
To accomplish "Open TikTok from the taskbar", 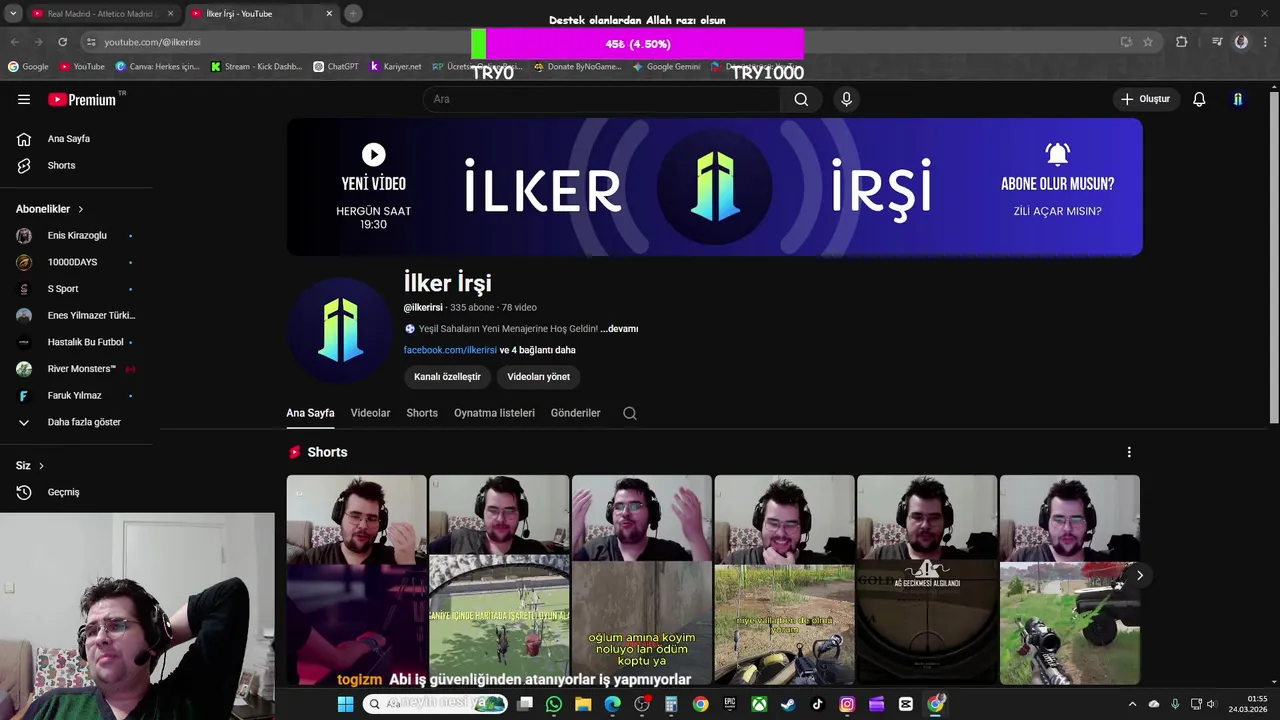I will [x=817, y=704].
